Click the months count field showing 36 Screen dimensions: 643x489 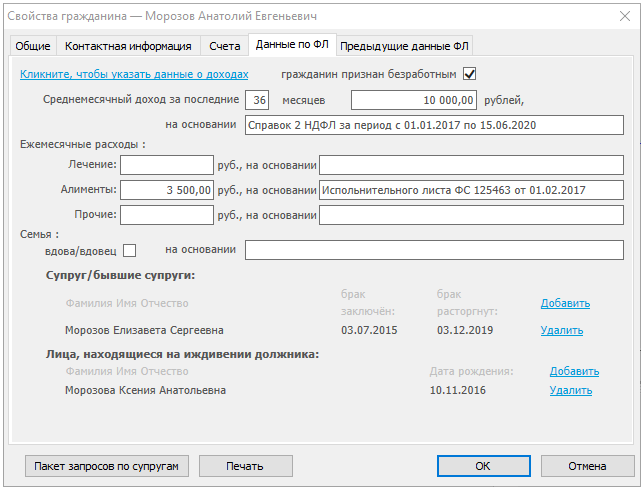pyautogui.click(x=258, y=99)
